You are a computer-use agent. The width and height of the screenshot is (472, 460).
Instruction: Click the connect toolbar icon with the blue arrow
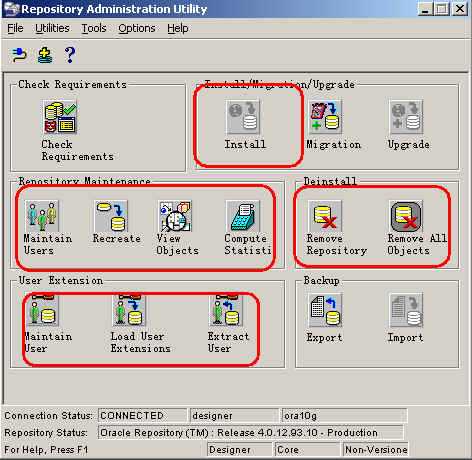(x=19, y=55)
